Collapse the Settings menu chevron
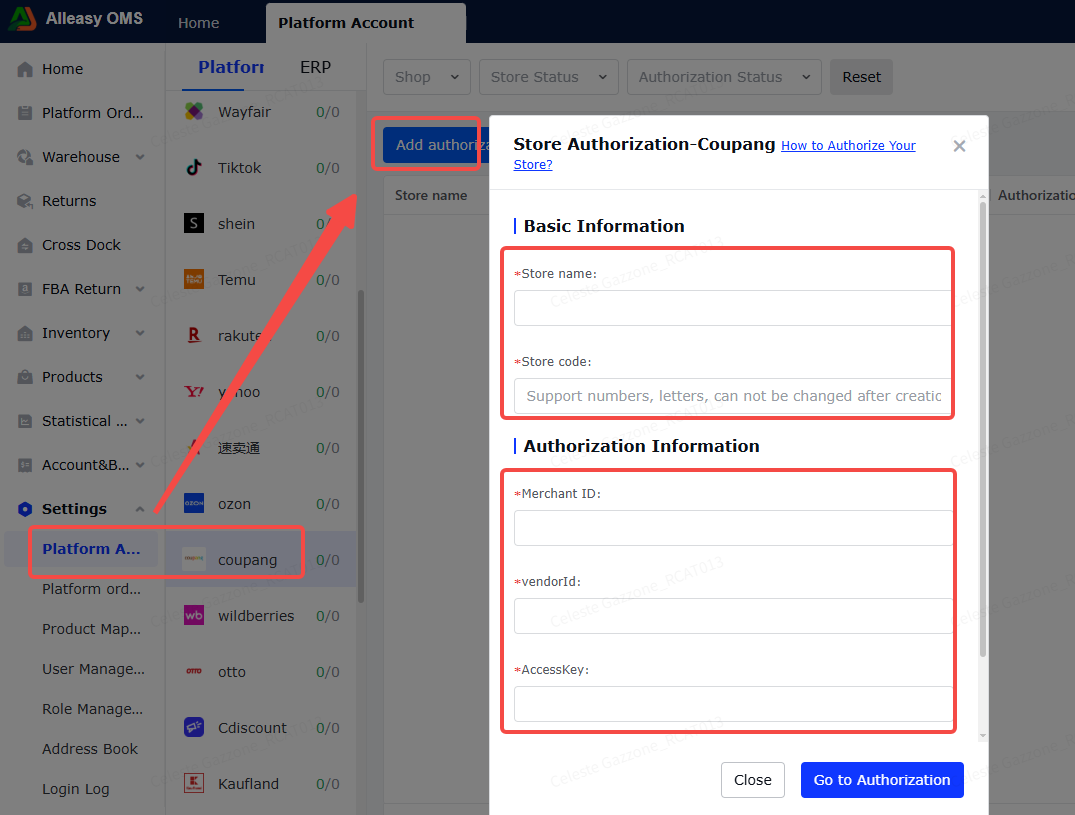This screenshot has height=815, width=1075. 140,509
